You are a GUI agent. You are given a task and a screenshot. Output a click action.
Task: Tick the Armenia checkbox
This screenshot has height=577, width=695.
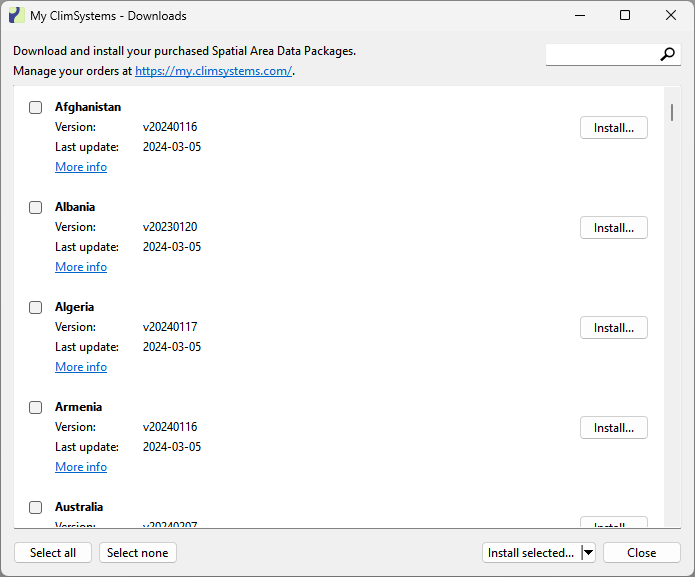(x=35, y=407)
